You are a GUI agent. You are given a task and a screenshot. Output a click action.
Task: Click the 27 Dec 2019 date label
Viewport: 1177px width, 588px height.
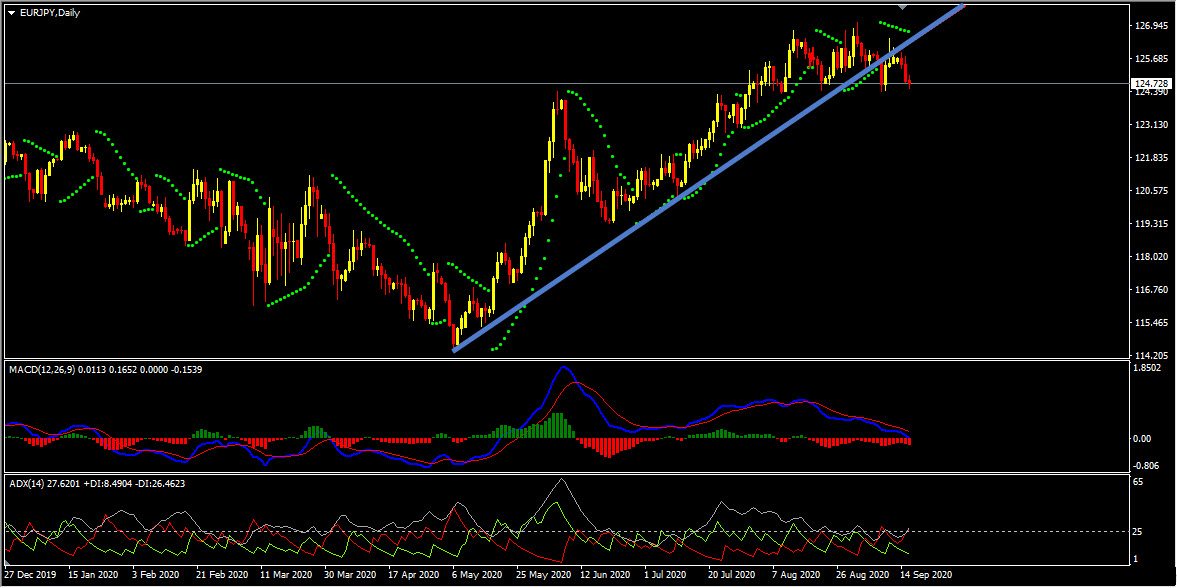click(x=30, y=574)
